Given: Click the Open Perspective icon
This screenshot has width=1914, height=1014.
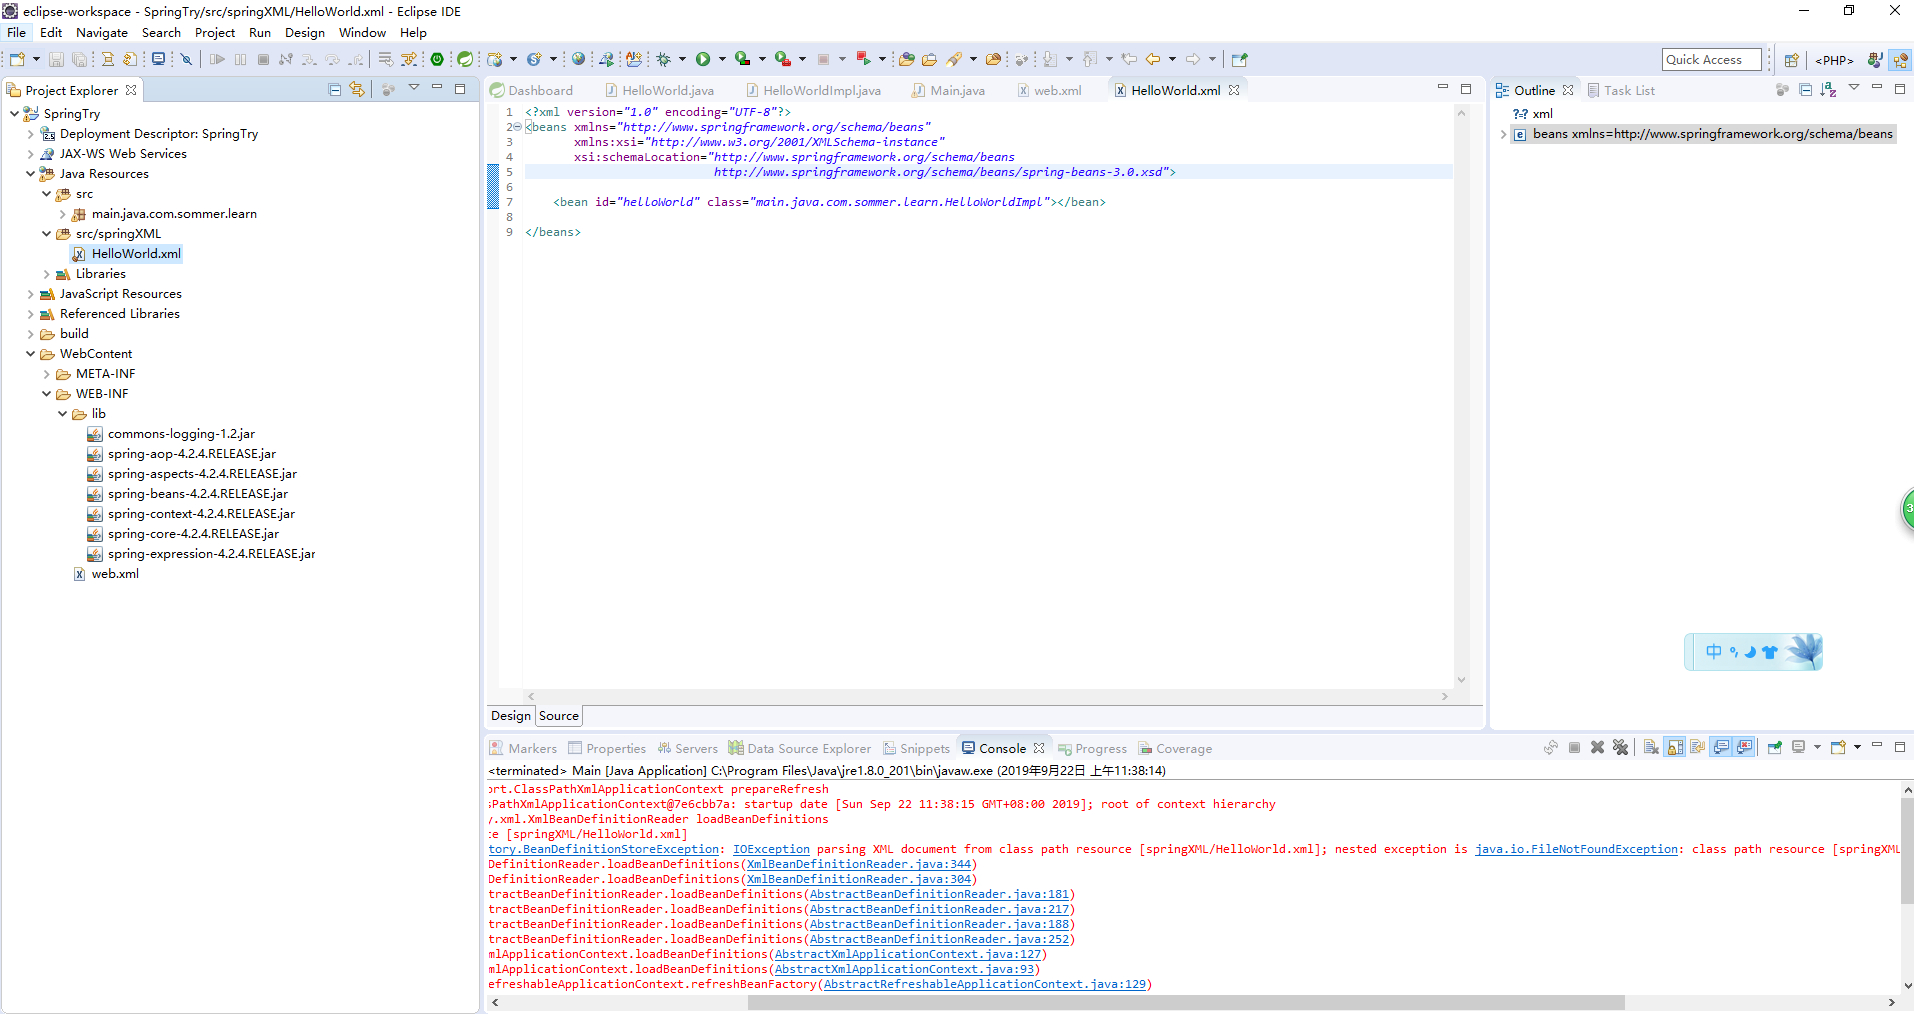Looking at the screenshot, I should [1791, 60].
